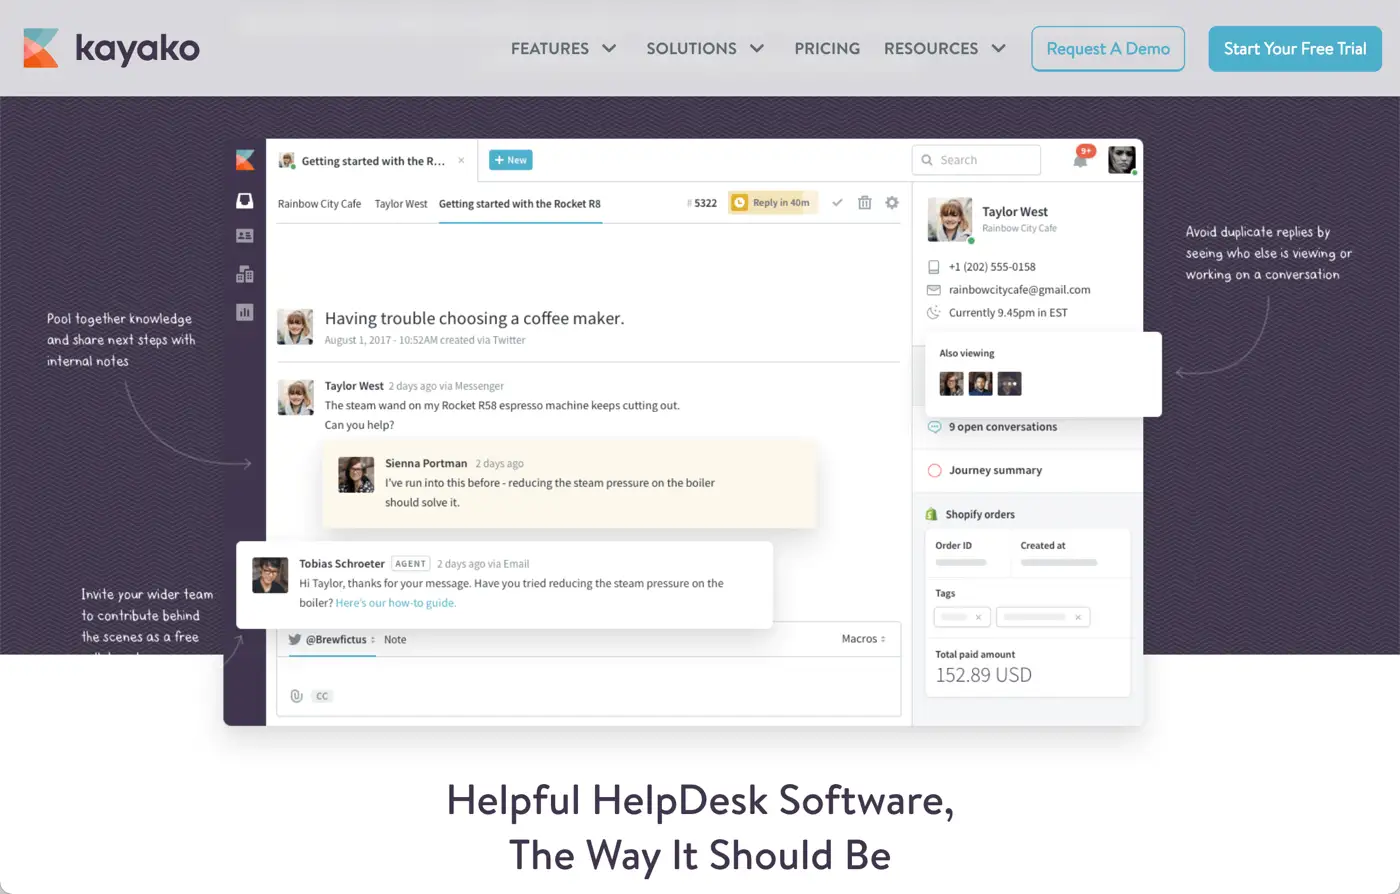
Task: Open the contacts card icon in the sidebar
Action: 245,236
